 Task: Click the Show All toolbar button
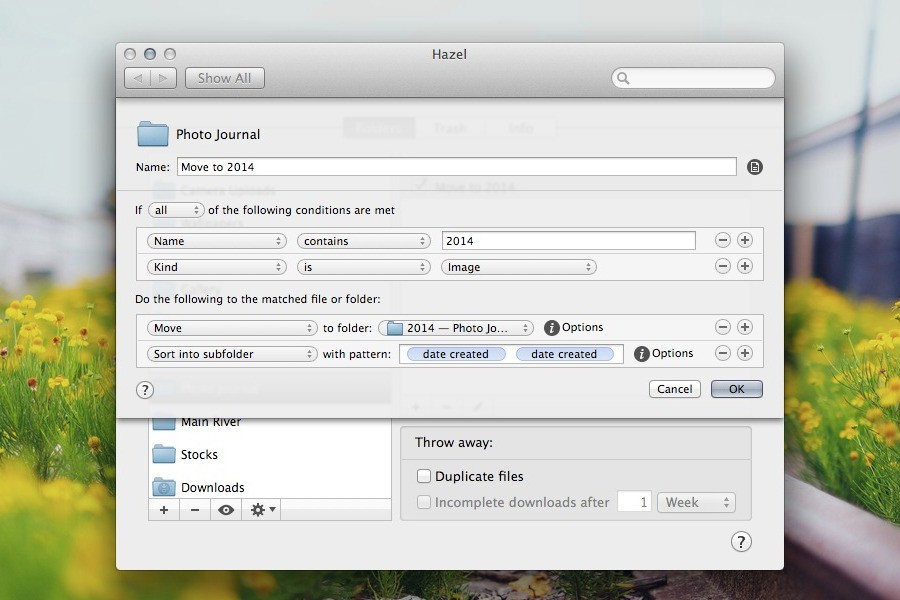point(224,78)
